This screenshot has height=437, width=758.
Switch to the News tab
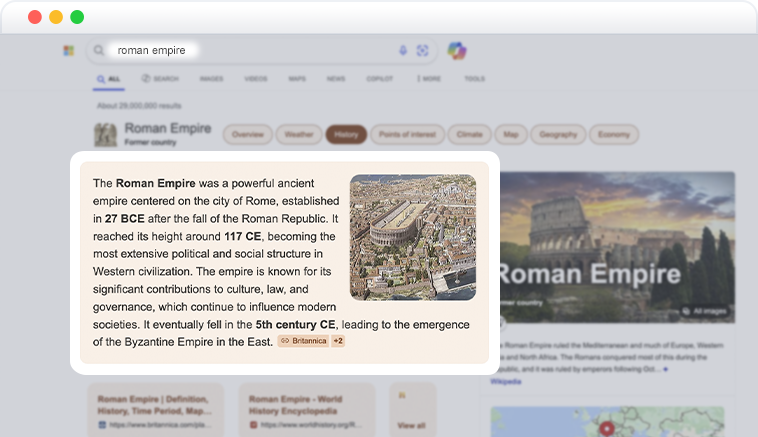[336, 78]
